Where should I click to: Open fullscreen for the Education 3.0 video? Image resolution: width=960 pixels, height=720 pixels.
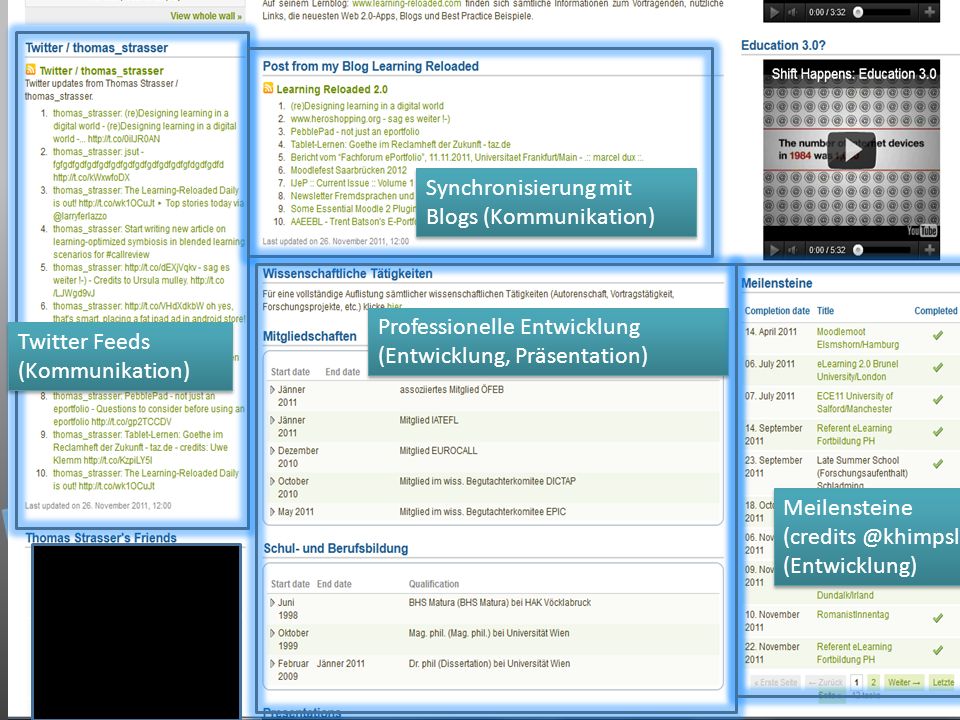tap(929, 250)
